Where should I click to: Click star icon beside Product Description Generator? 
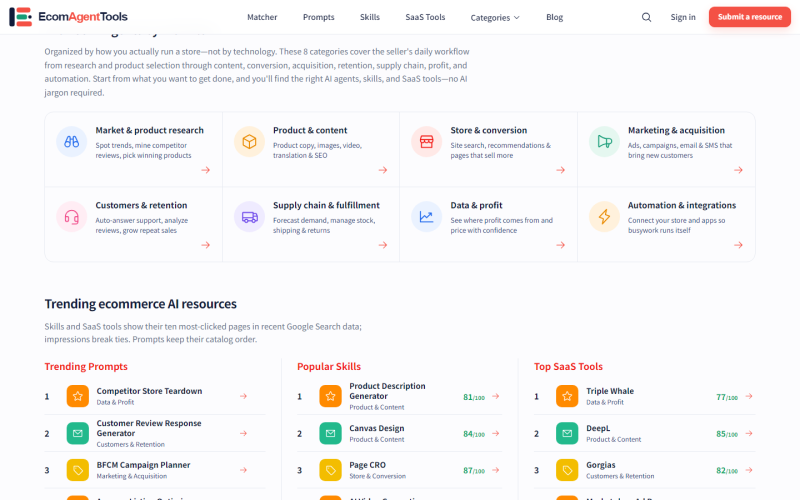pyautogui.click(x=331, y=396)
